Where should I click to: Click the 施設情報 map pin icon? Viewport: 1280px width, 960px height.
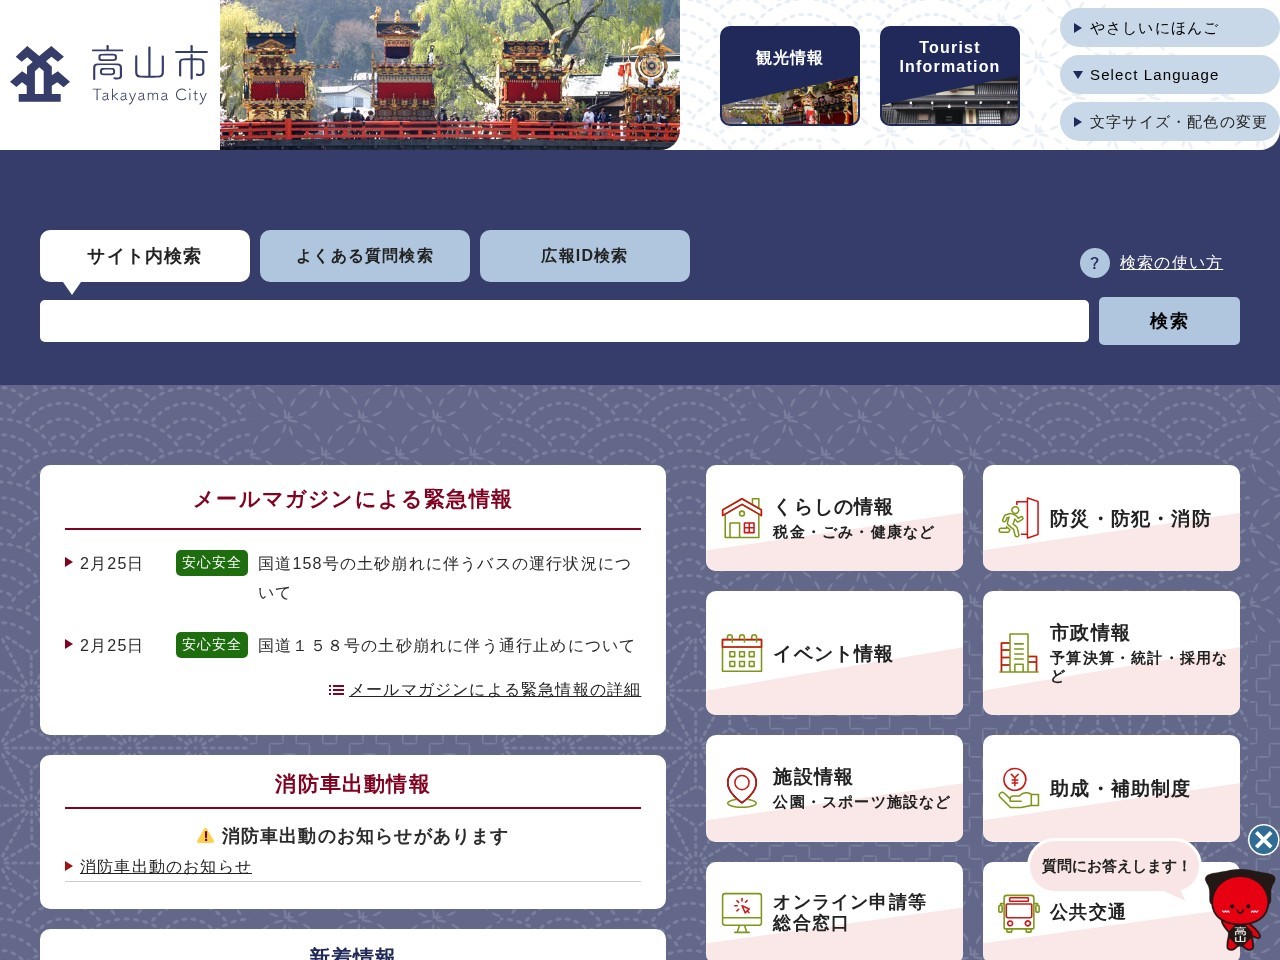[741, 787]
